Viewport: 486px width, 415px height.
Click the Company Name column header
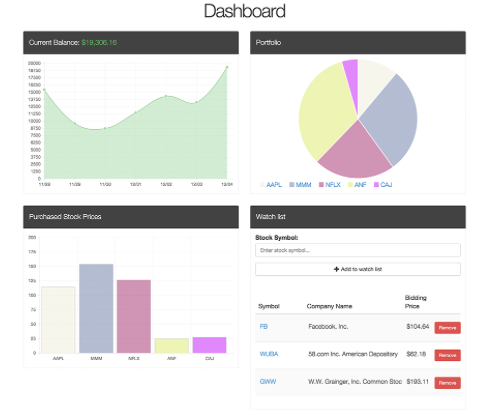click(329, 306)
